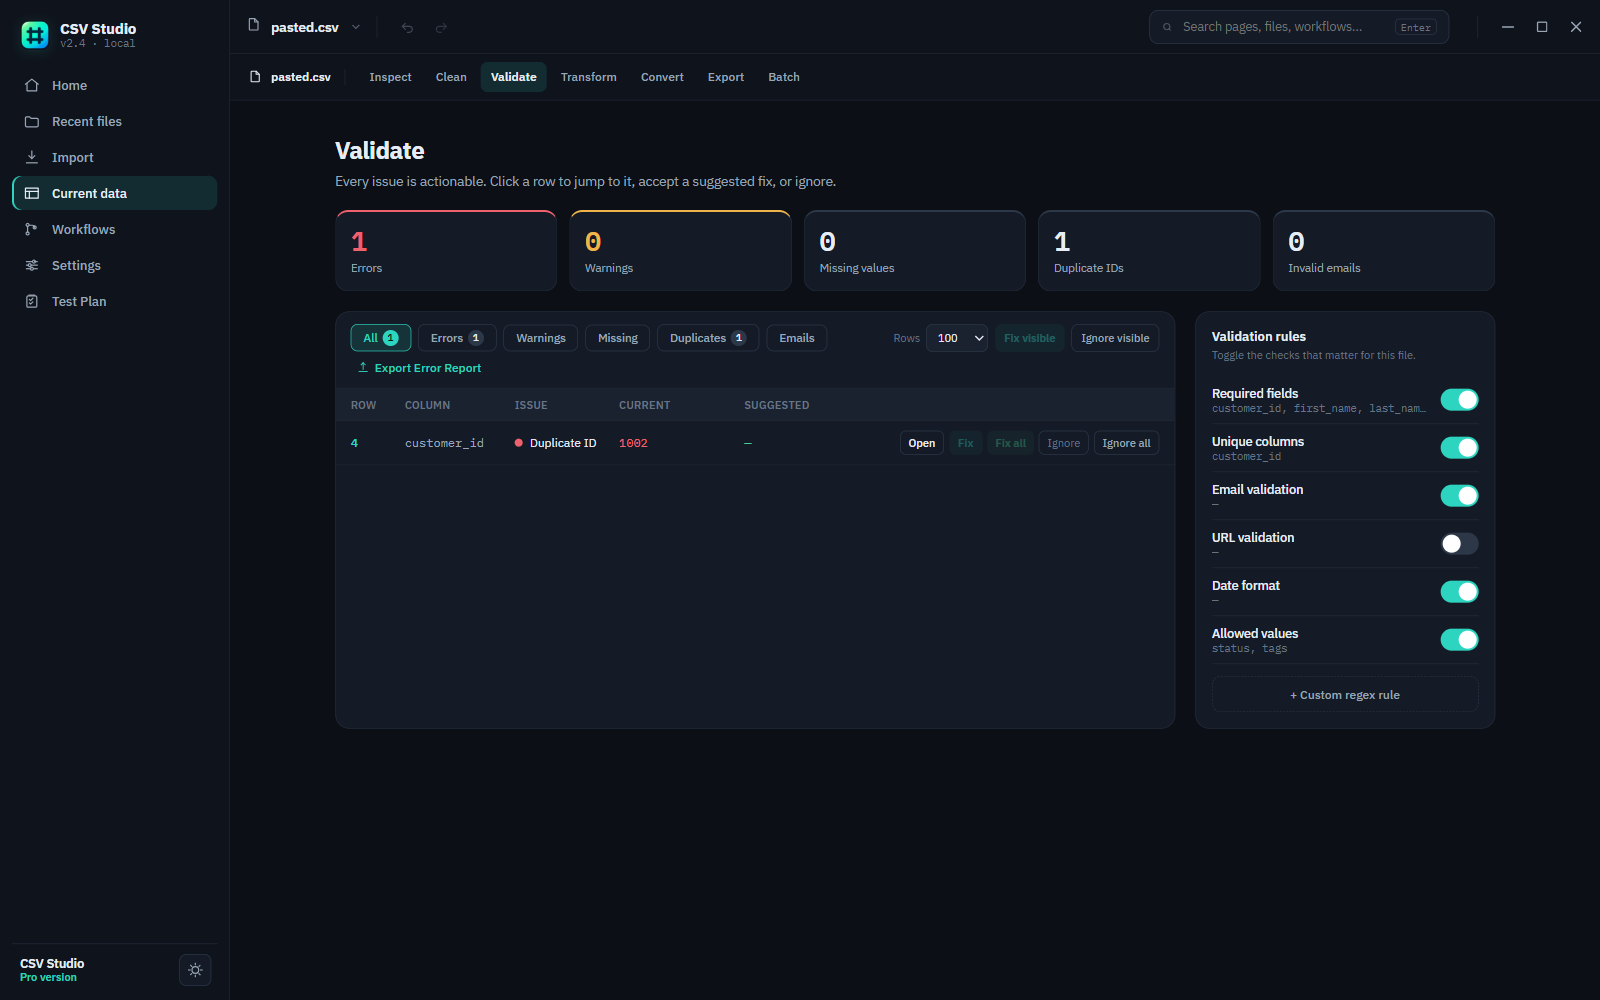The width and height of the screenshot is (1600, 1000).
Task: Click Ignore visible button
Action: coord(1115,338)
